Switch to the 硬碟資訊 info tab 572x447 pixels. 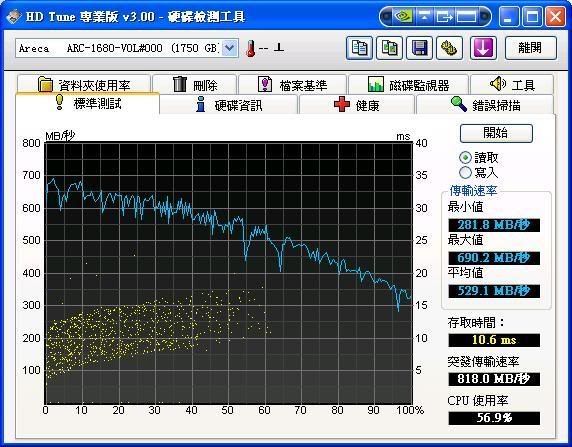[x=229, y=105]
